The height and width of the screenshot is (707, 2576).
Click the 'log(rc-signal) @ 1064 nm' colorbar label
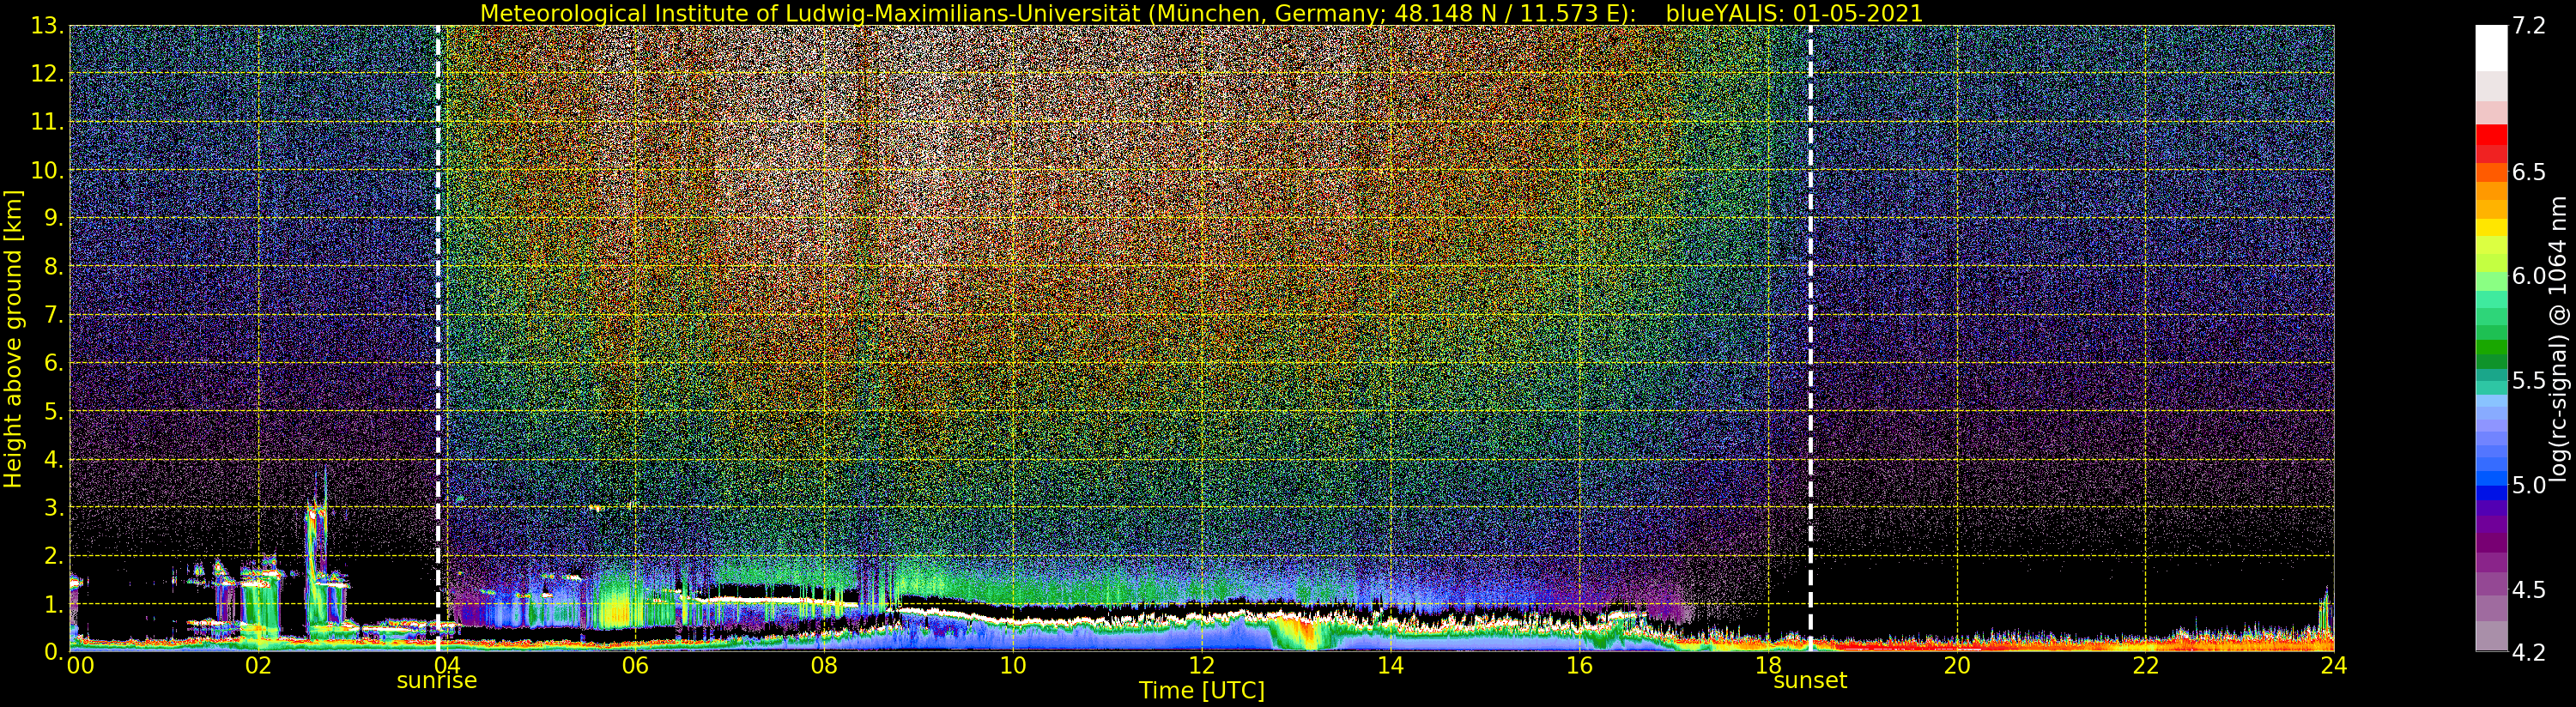pos(2559,339)
